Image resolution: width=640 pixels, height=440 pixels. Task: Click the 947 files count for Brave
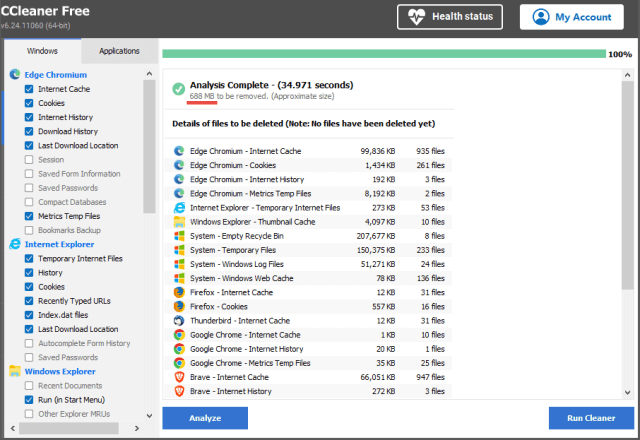pyautogui.click(x=430, y=377)
